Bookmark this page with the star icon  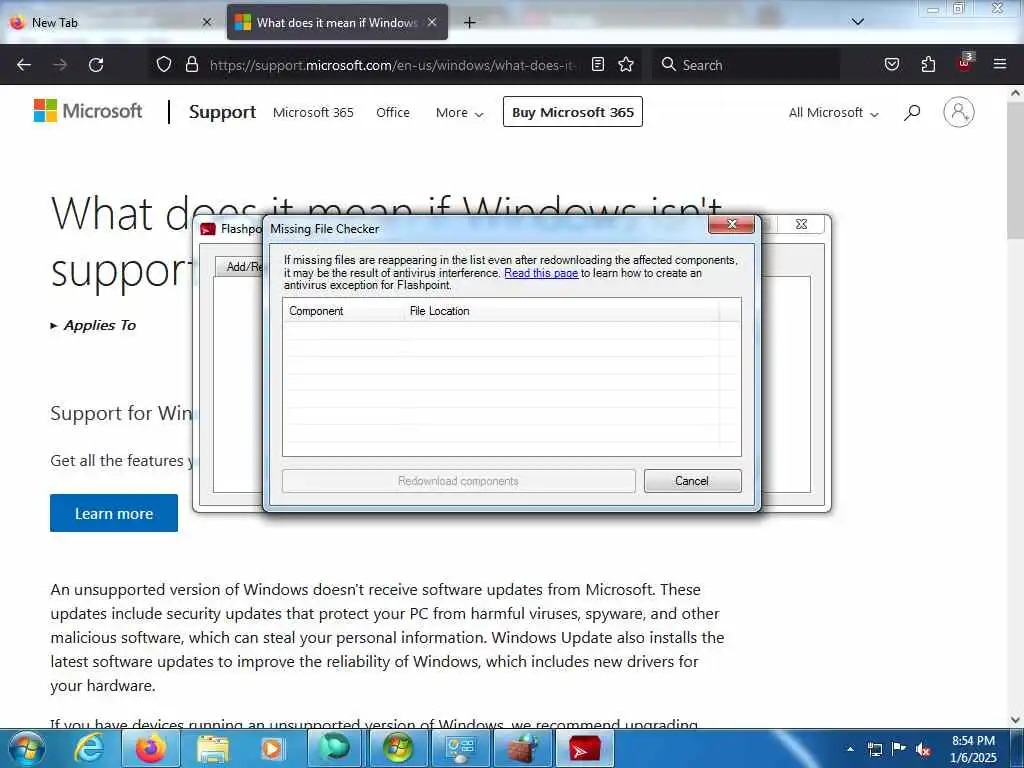(x=626, y=64)
